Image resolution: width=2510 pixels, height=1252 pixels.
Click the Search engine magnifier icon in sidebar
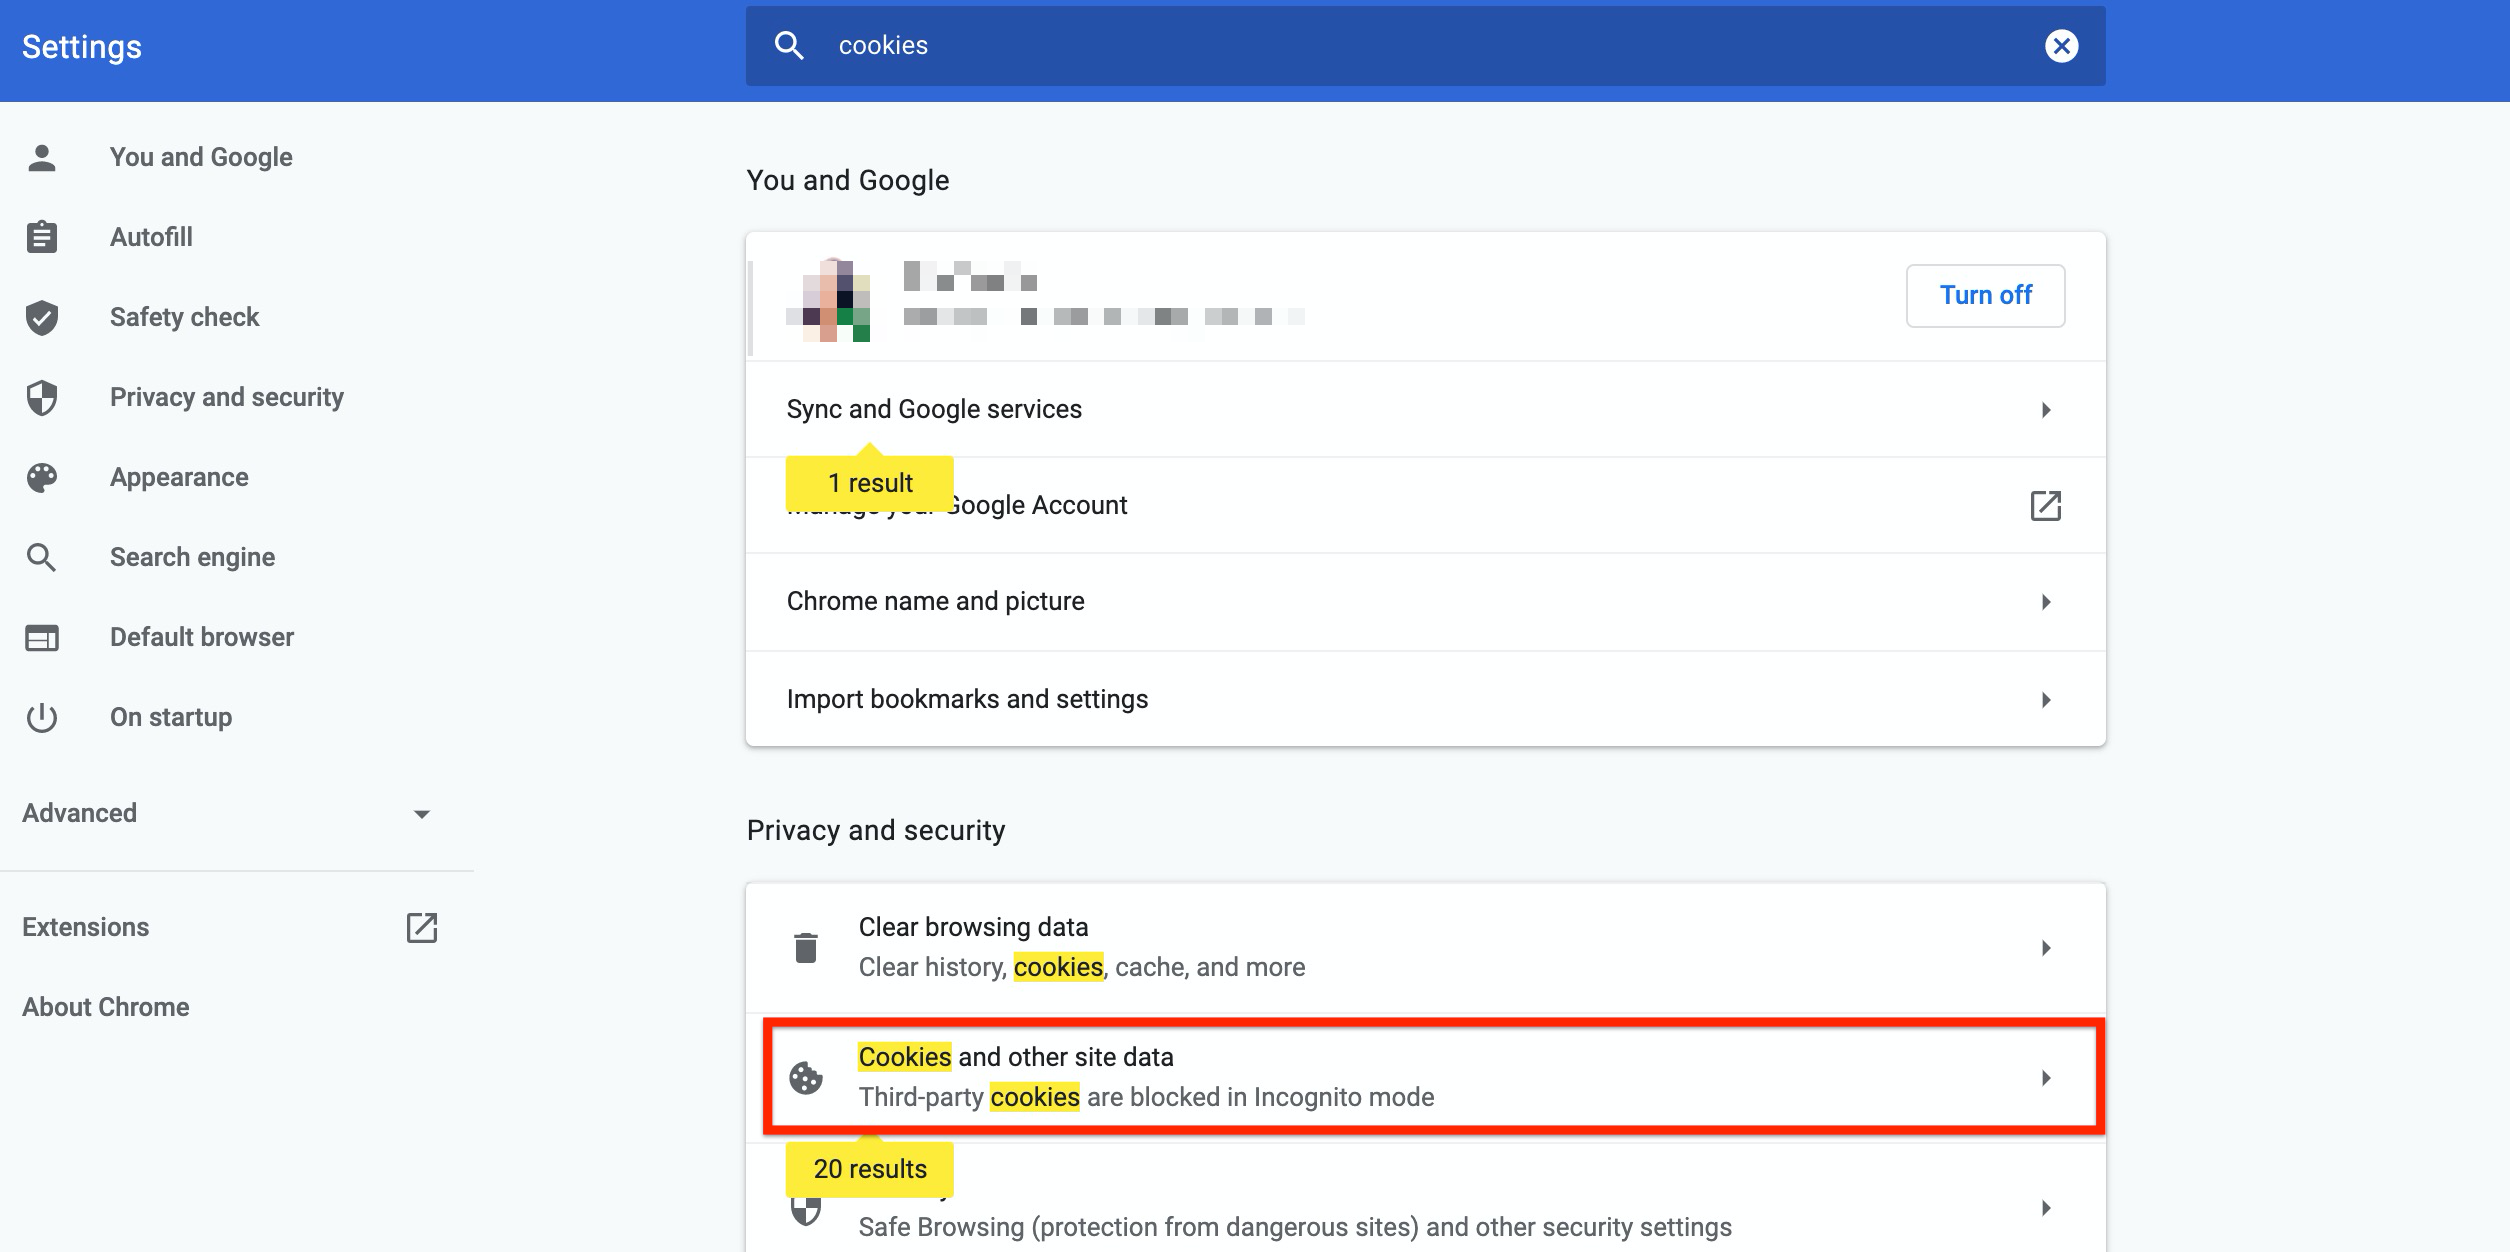tap(42, 557)
